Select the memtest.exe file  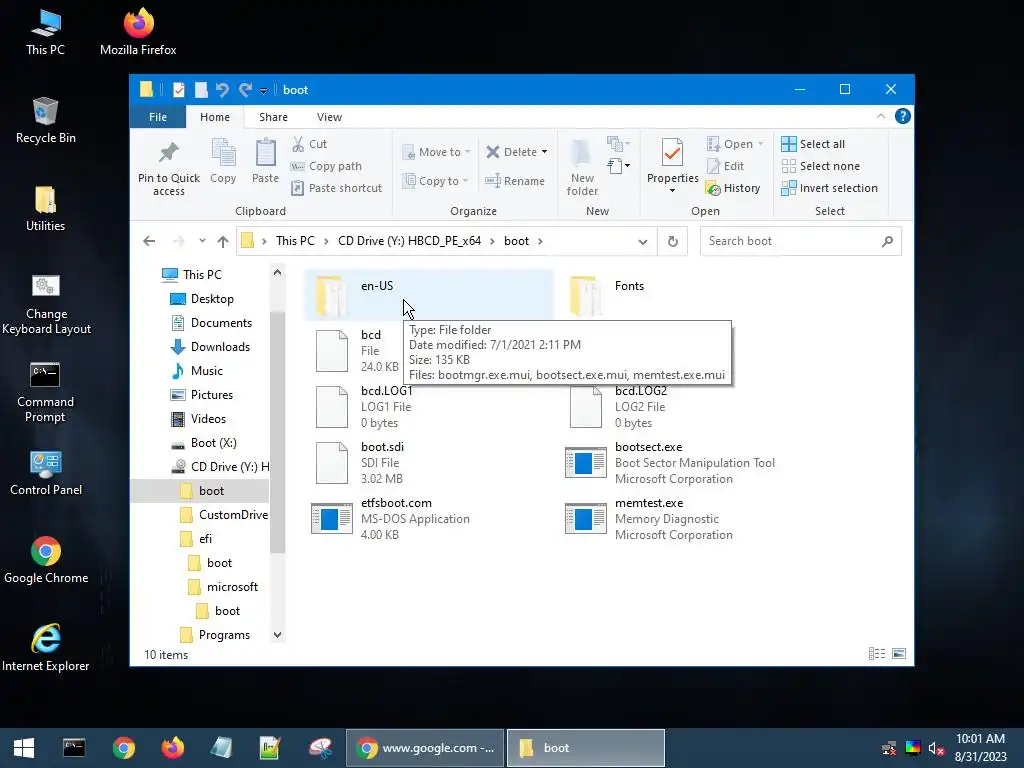(649, 519)
